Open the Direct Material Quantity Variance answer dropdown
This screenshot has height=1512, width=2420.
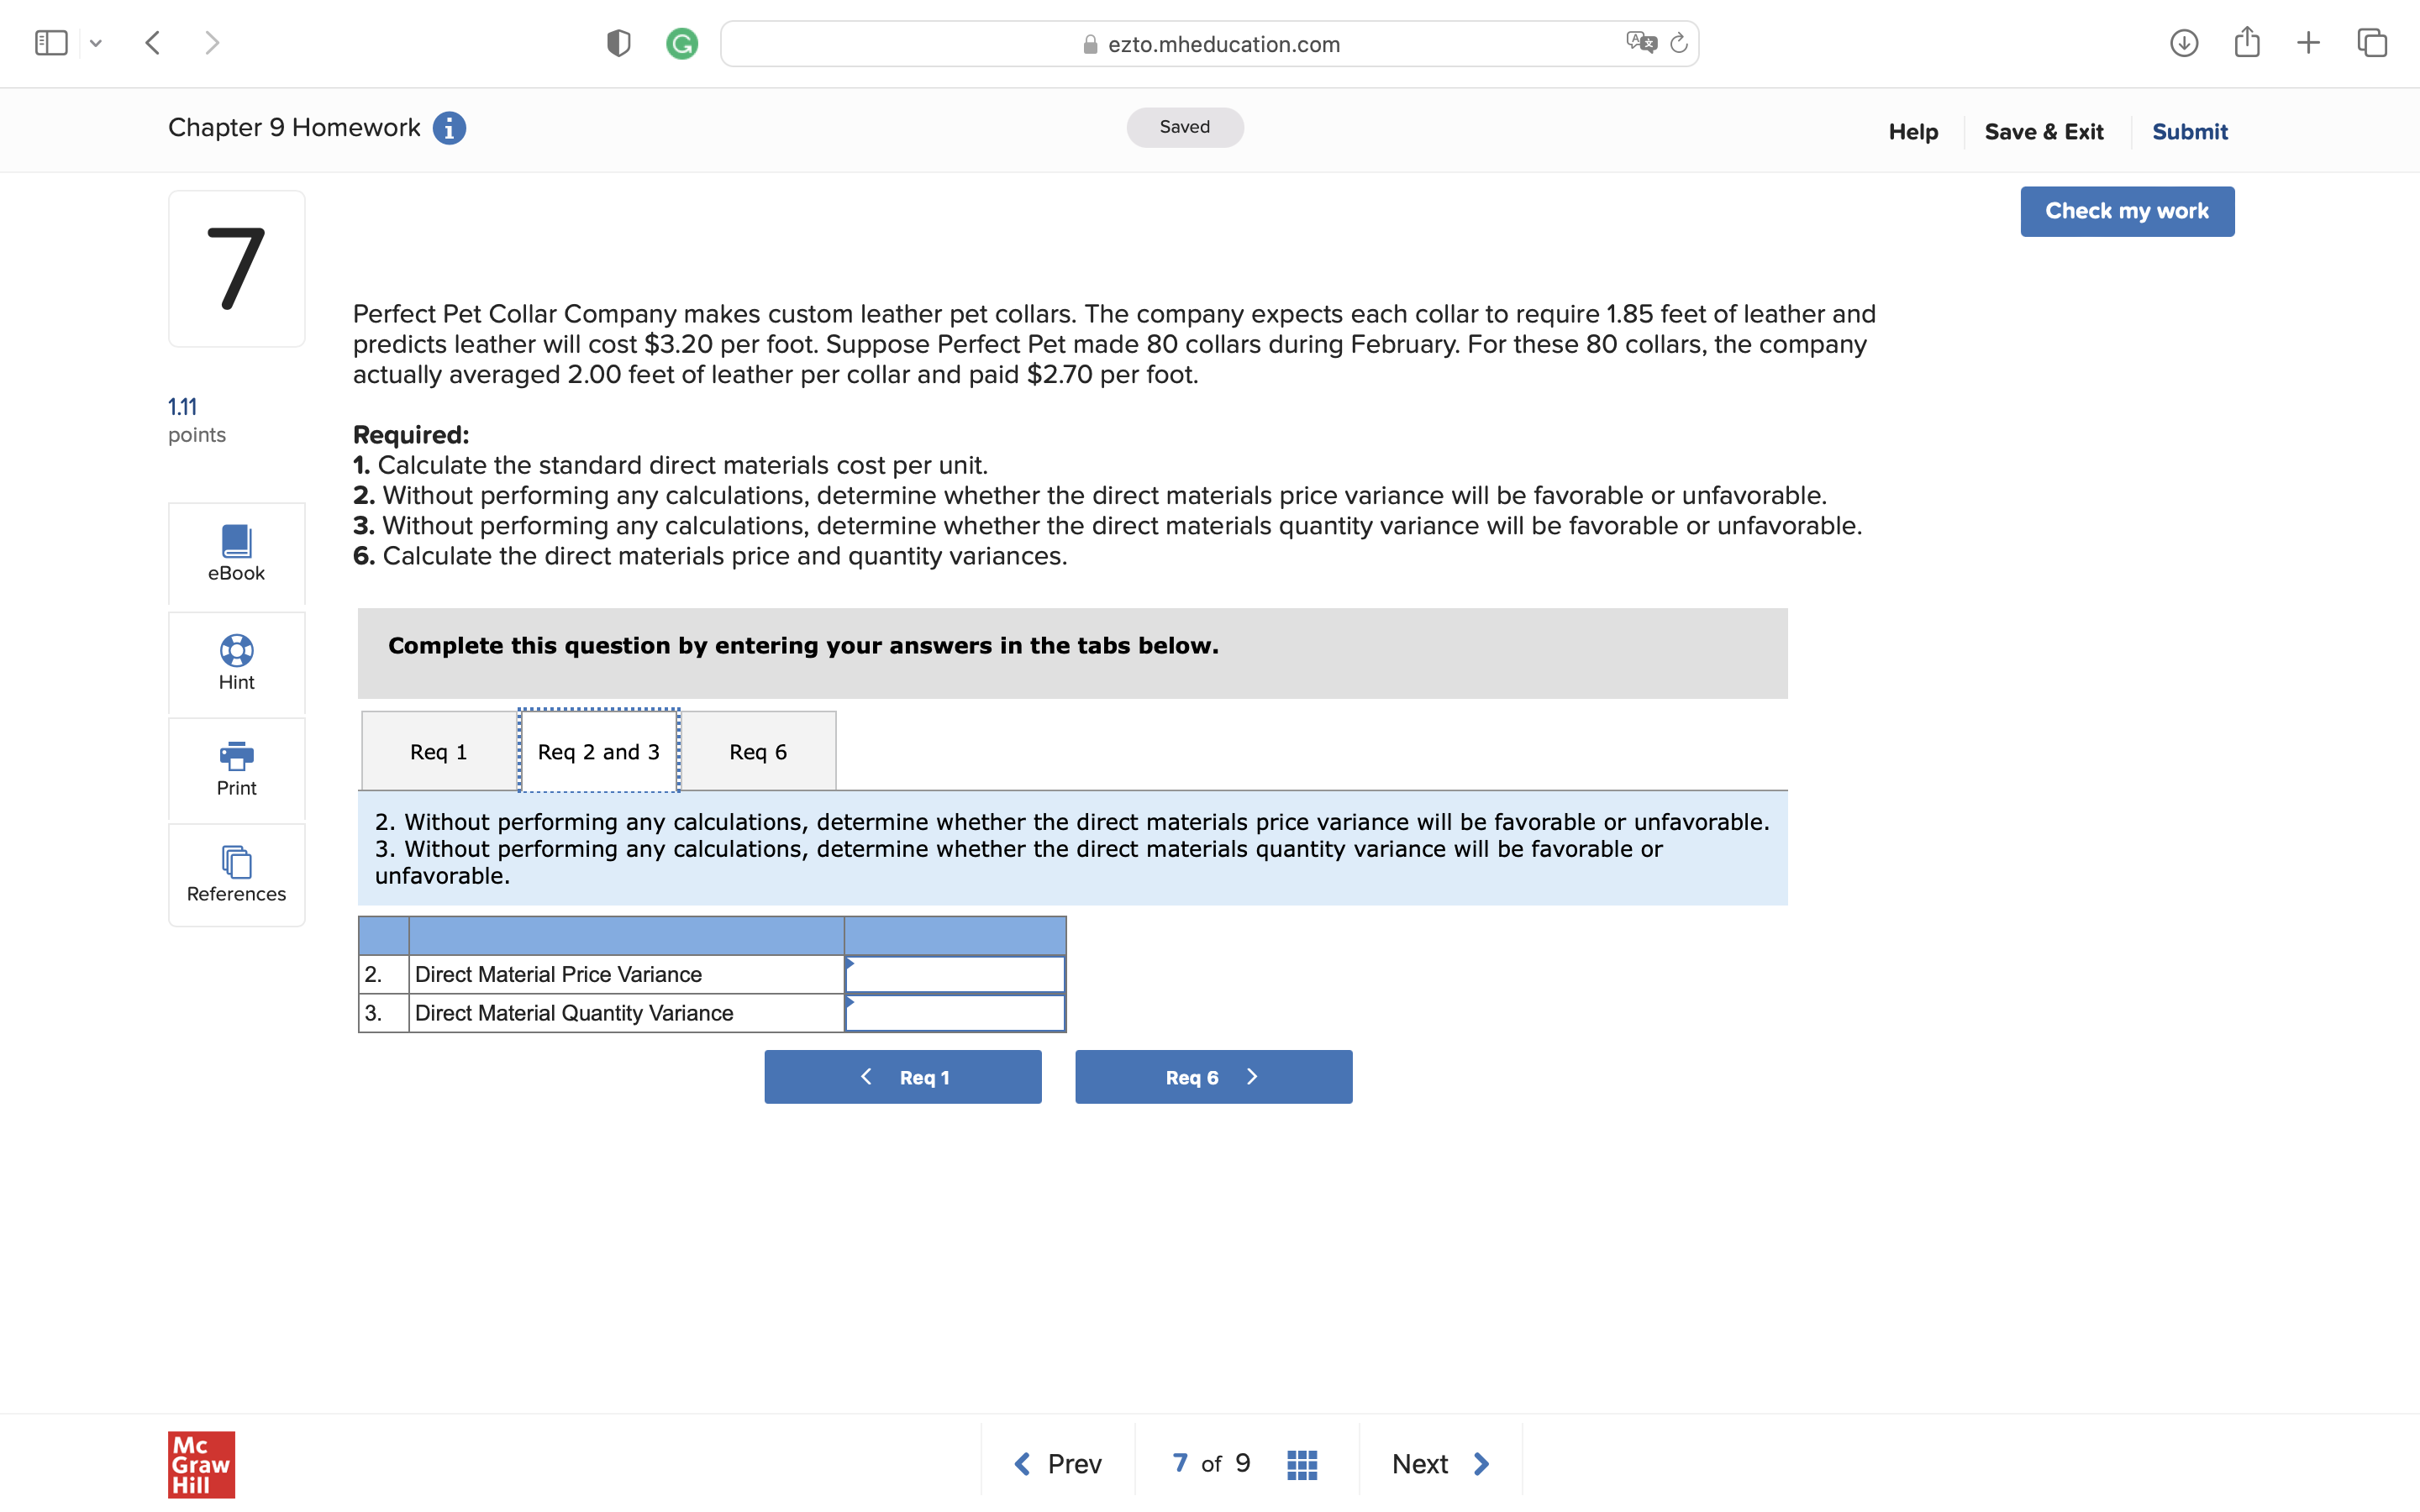click(x=954, y=1012)
